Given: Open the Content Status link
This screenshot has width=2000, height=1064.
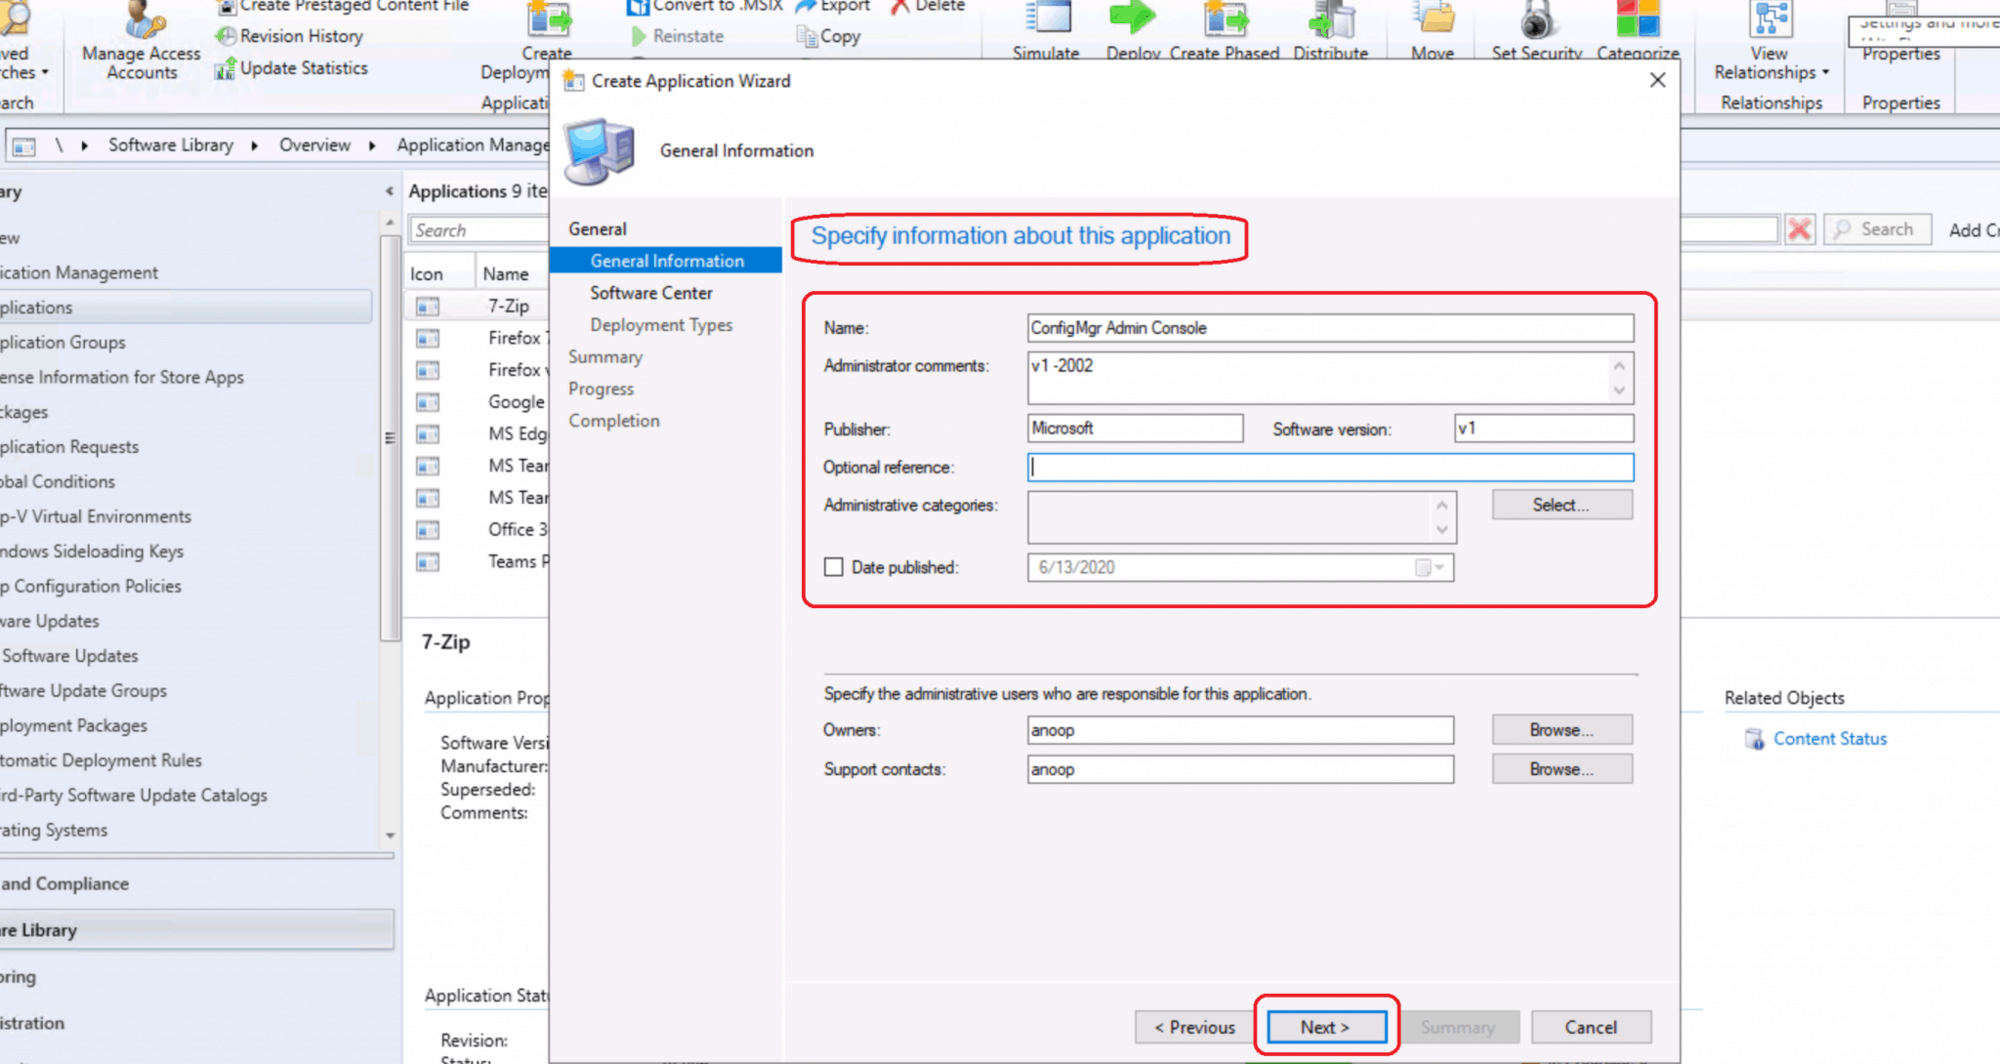Looking at the screenshot, I should click(x=1830, y=739).
